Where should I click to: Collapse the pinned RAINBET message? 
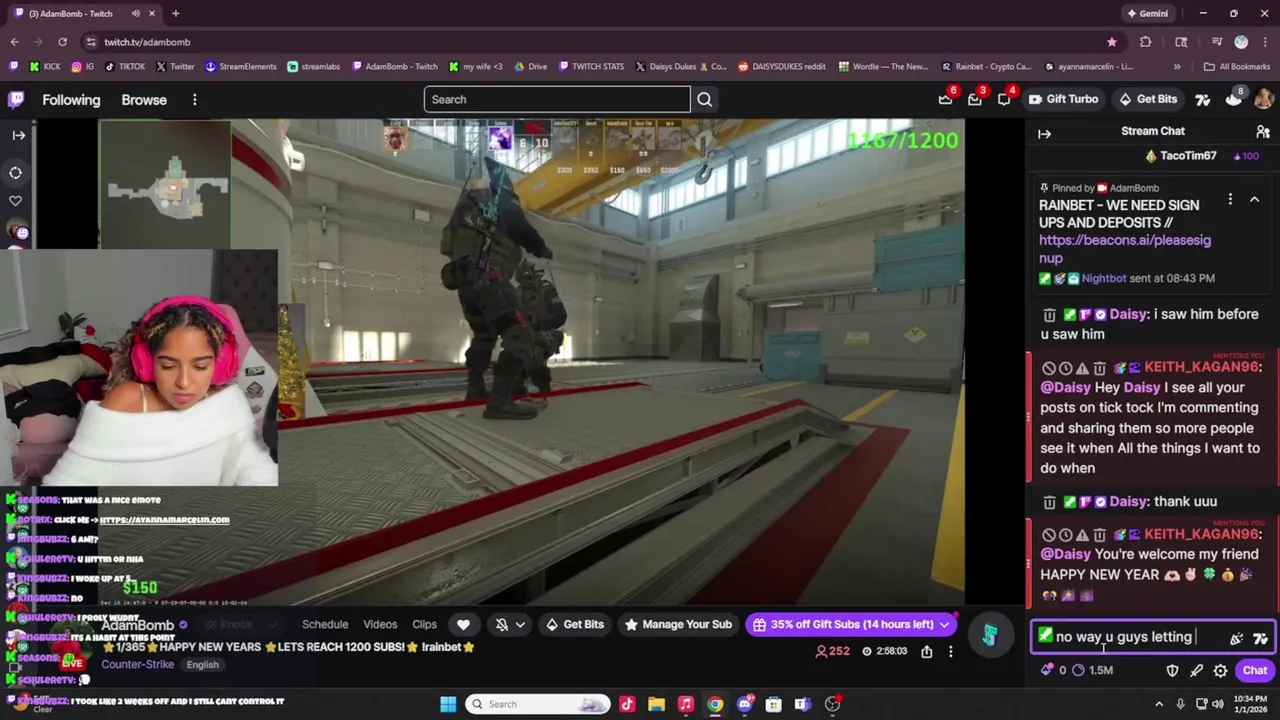click(1254, 199)
